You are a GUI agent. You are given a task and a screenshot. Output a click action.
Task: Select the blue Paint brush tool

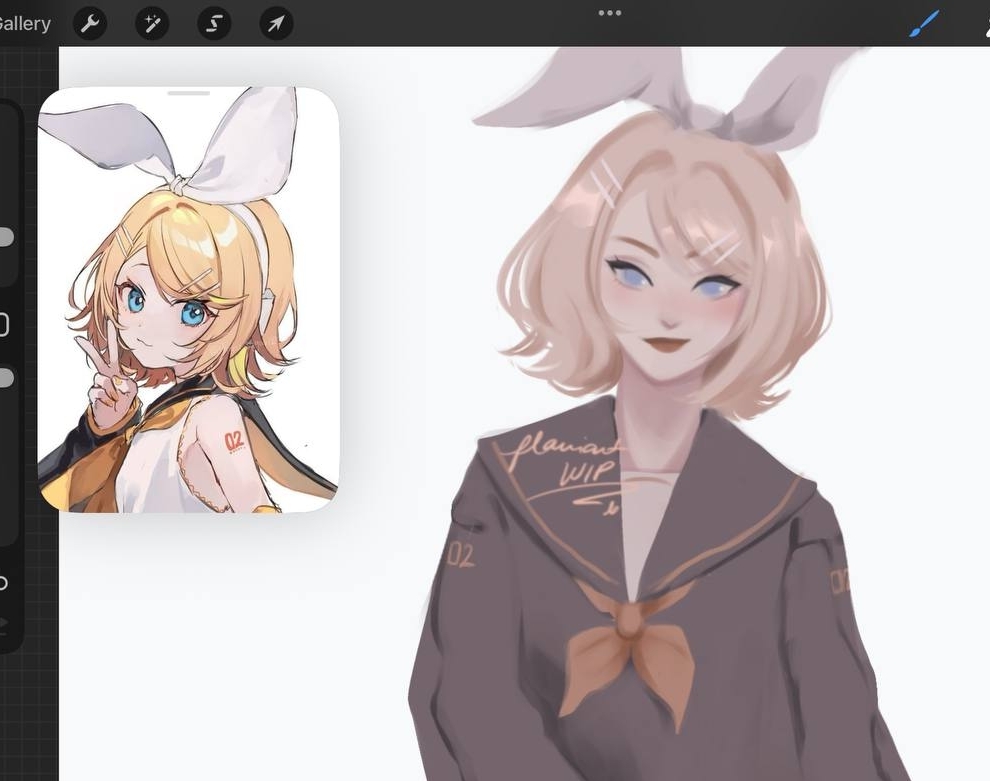click(x=924, y=24)
